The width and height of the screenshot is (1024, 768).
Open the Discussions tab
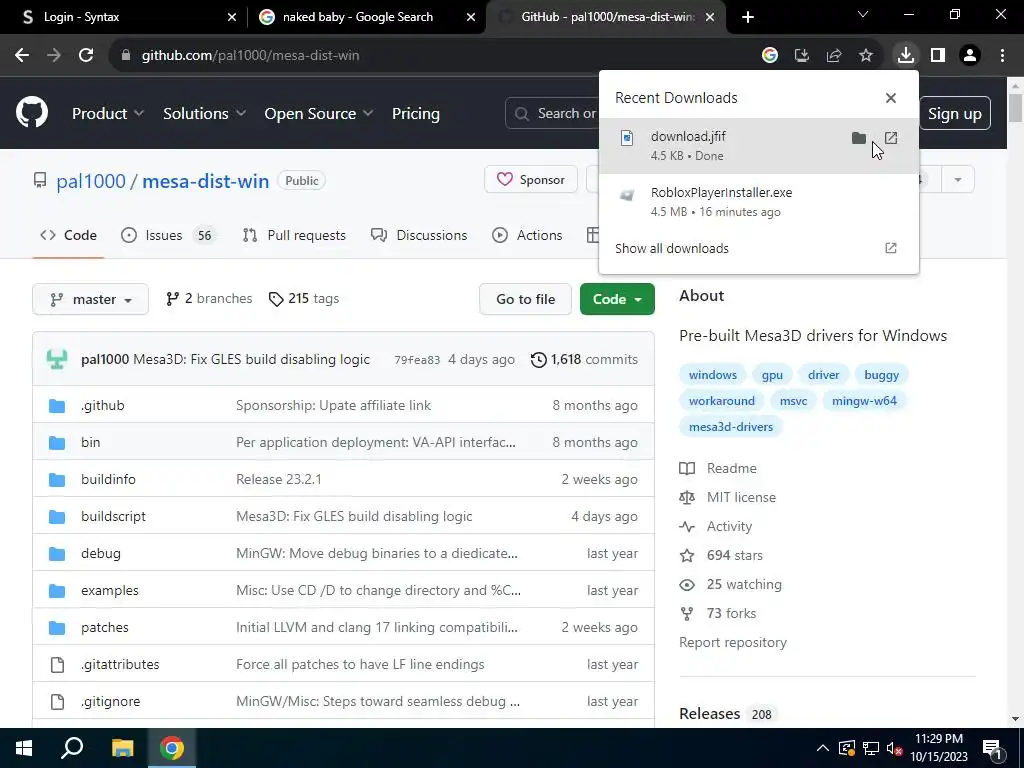tap(419, 235)
